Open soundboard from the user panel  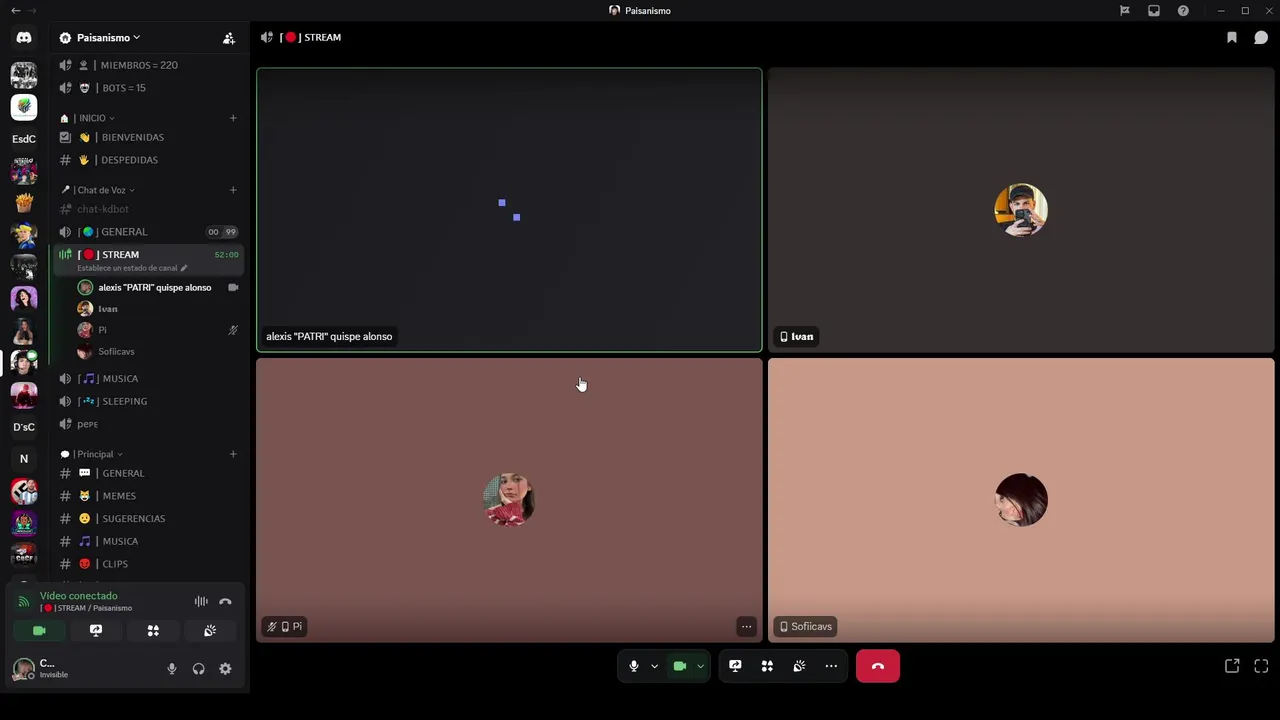210,631
